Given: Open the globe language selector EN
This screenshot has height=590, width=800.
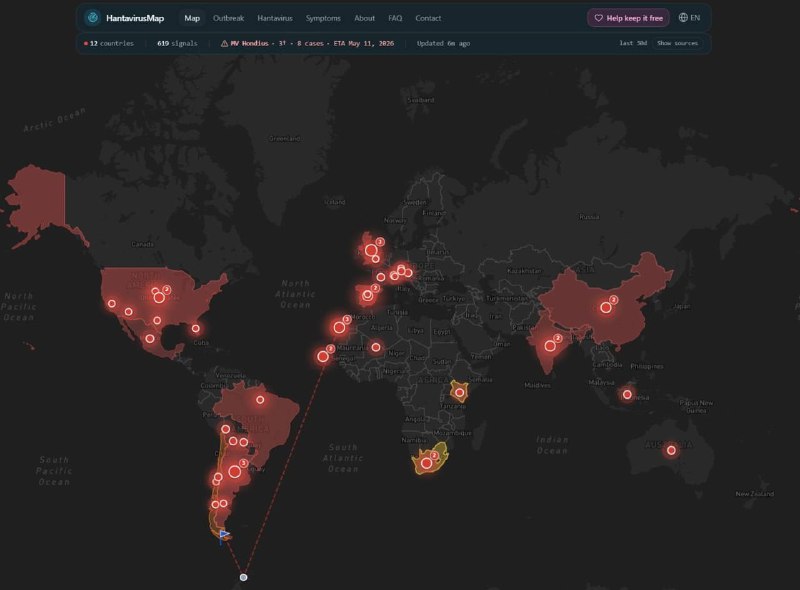Looking at the screenshot, I should click(689, 18).
